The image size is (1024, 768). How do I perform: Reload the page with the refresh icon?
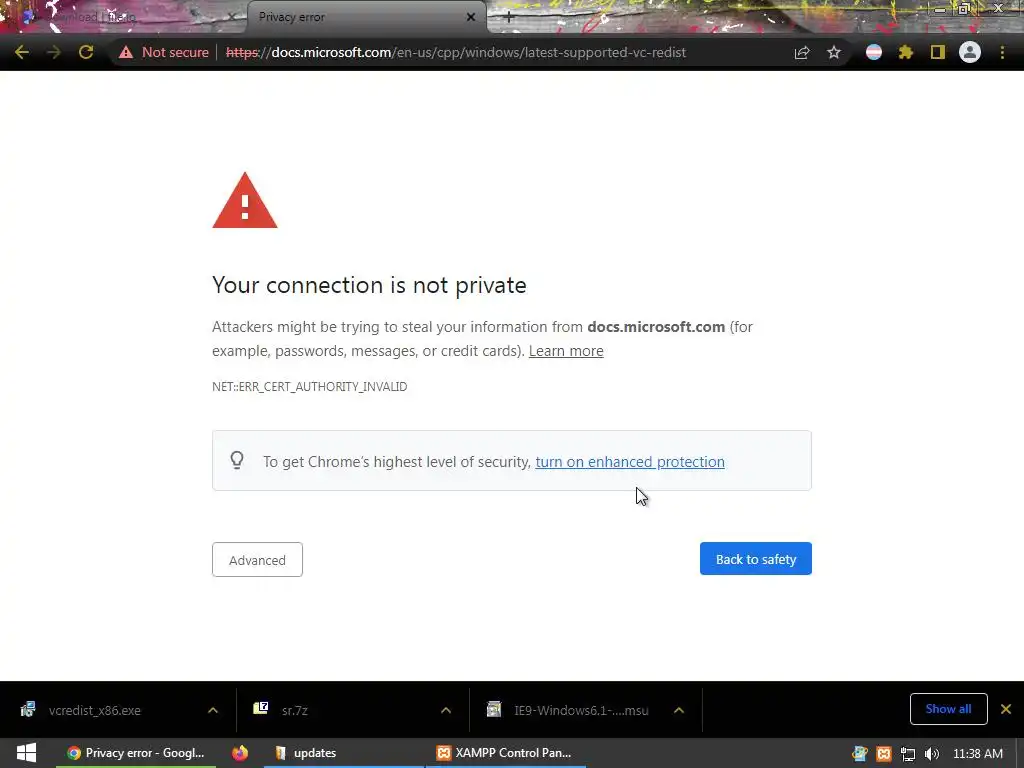tap(86, 52)
